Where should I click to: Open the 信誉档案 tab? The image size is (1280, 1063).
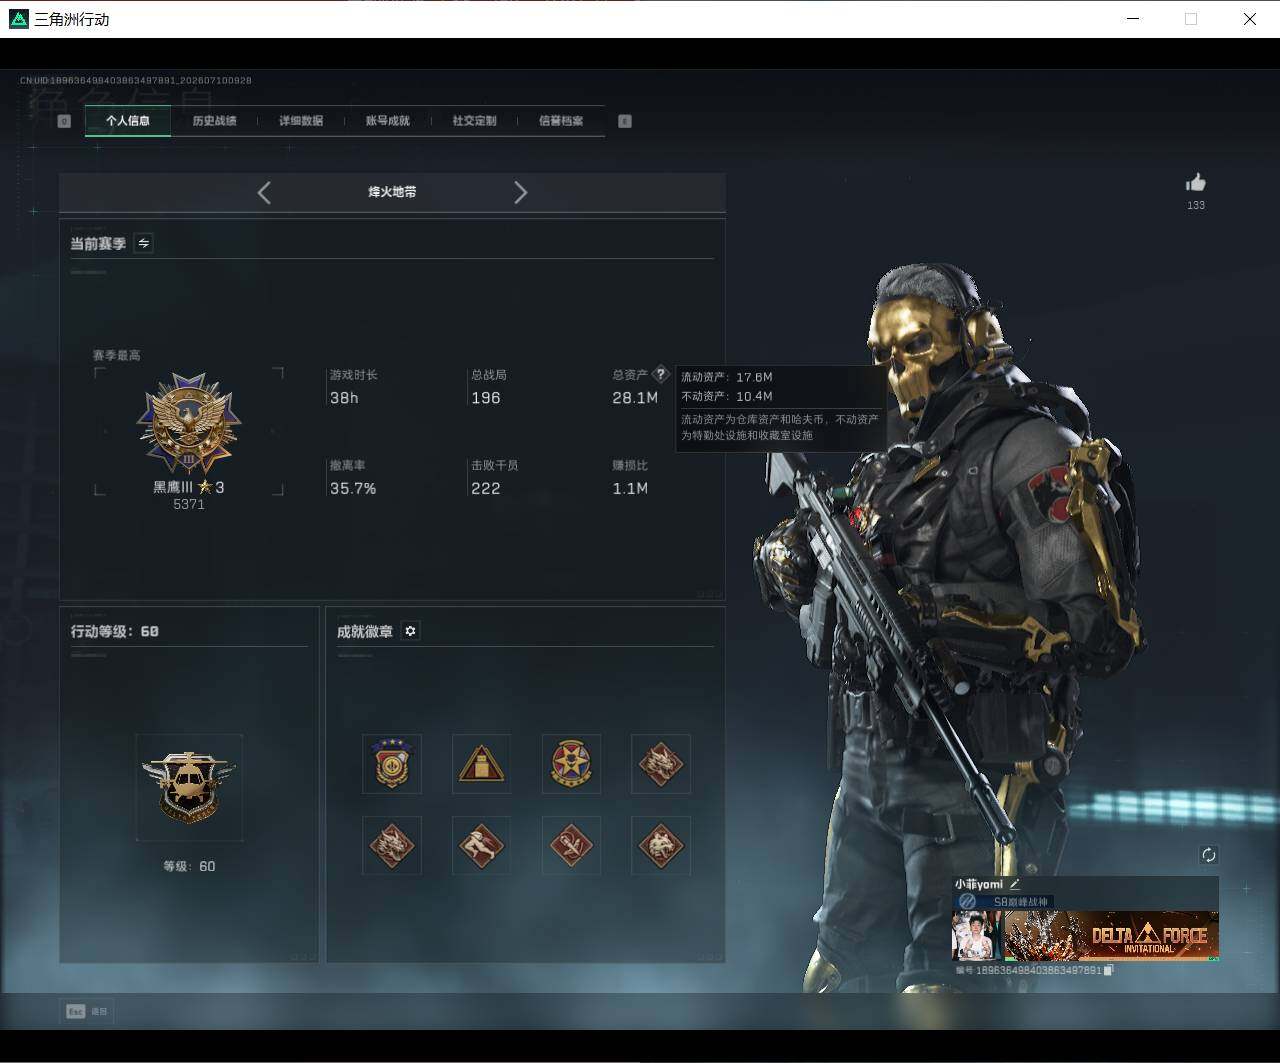(x=561, y=121)
